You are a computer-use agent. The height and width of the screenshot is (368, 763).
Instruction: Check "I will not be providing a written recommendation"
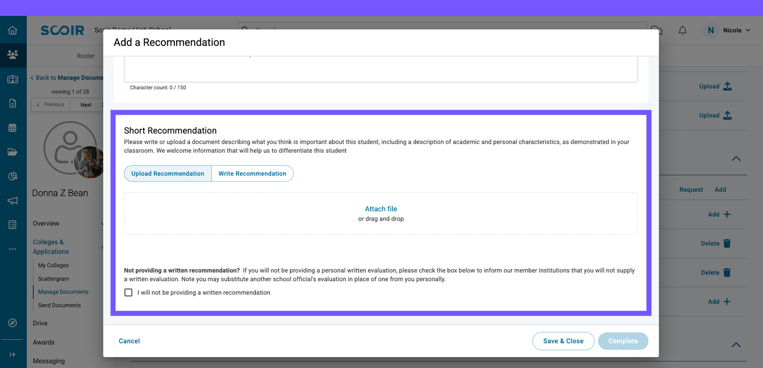tap(128, 293)
